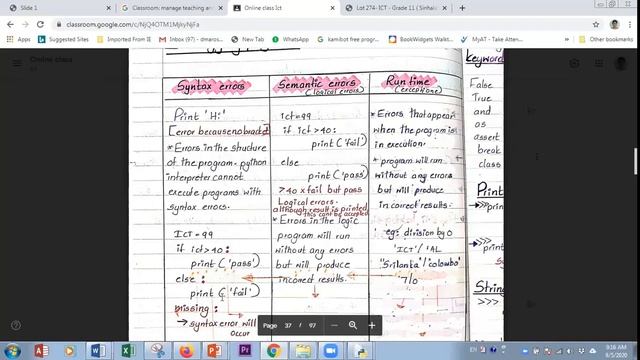Open the Apps bookmarks shortcut
The height and width of the screenshot is (360, 640).
(x=18, y=39)
